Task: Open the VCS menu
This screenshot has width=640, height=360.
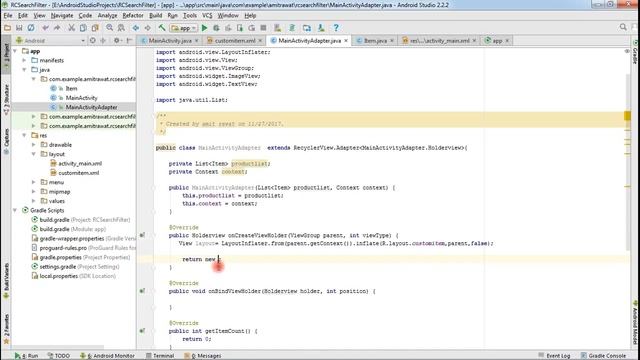Action: coord(207,16)
